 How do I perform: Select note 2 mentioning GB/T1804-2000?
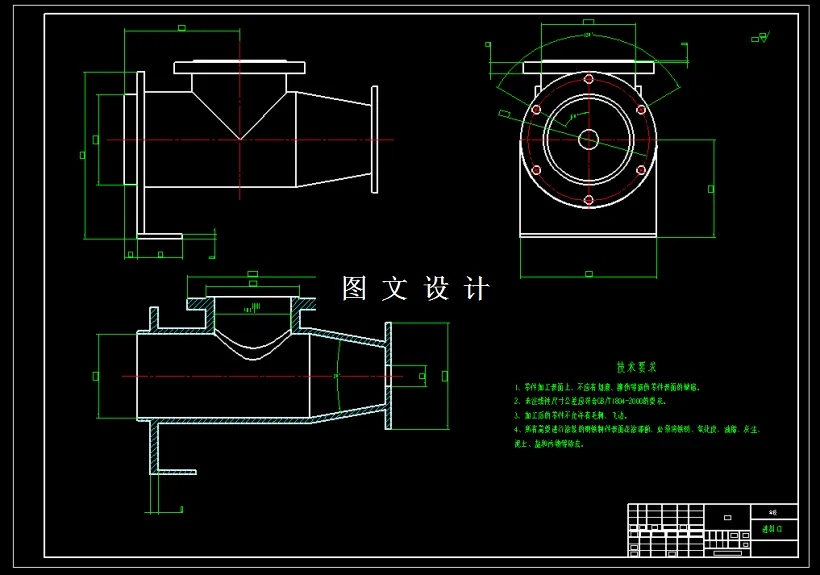(x=590, y=401)
